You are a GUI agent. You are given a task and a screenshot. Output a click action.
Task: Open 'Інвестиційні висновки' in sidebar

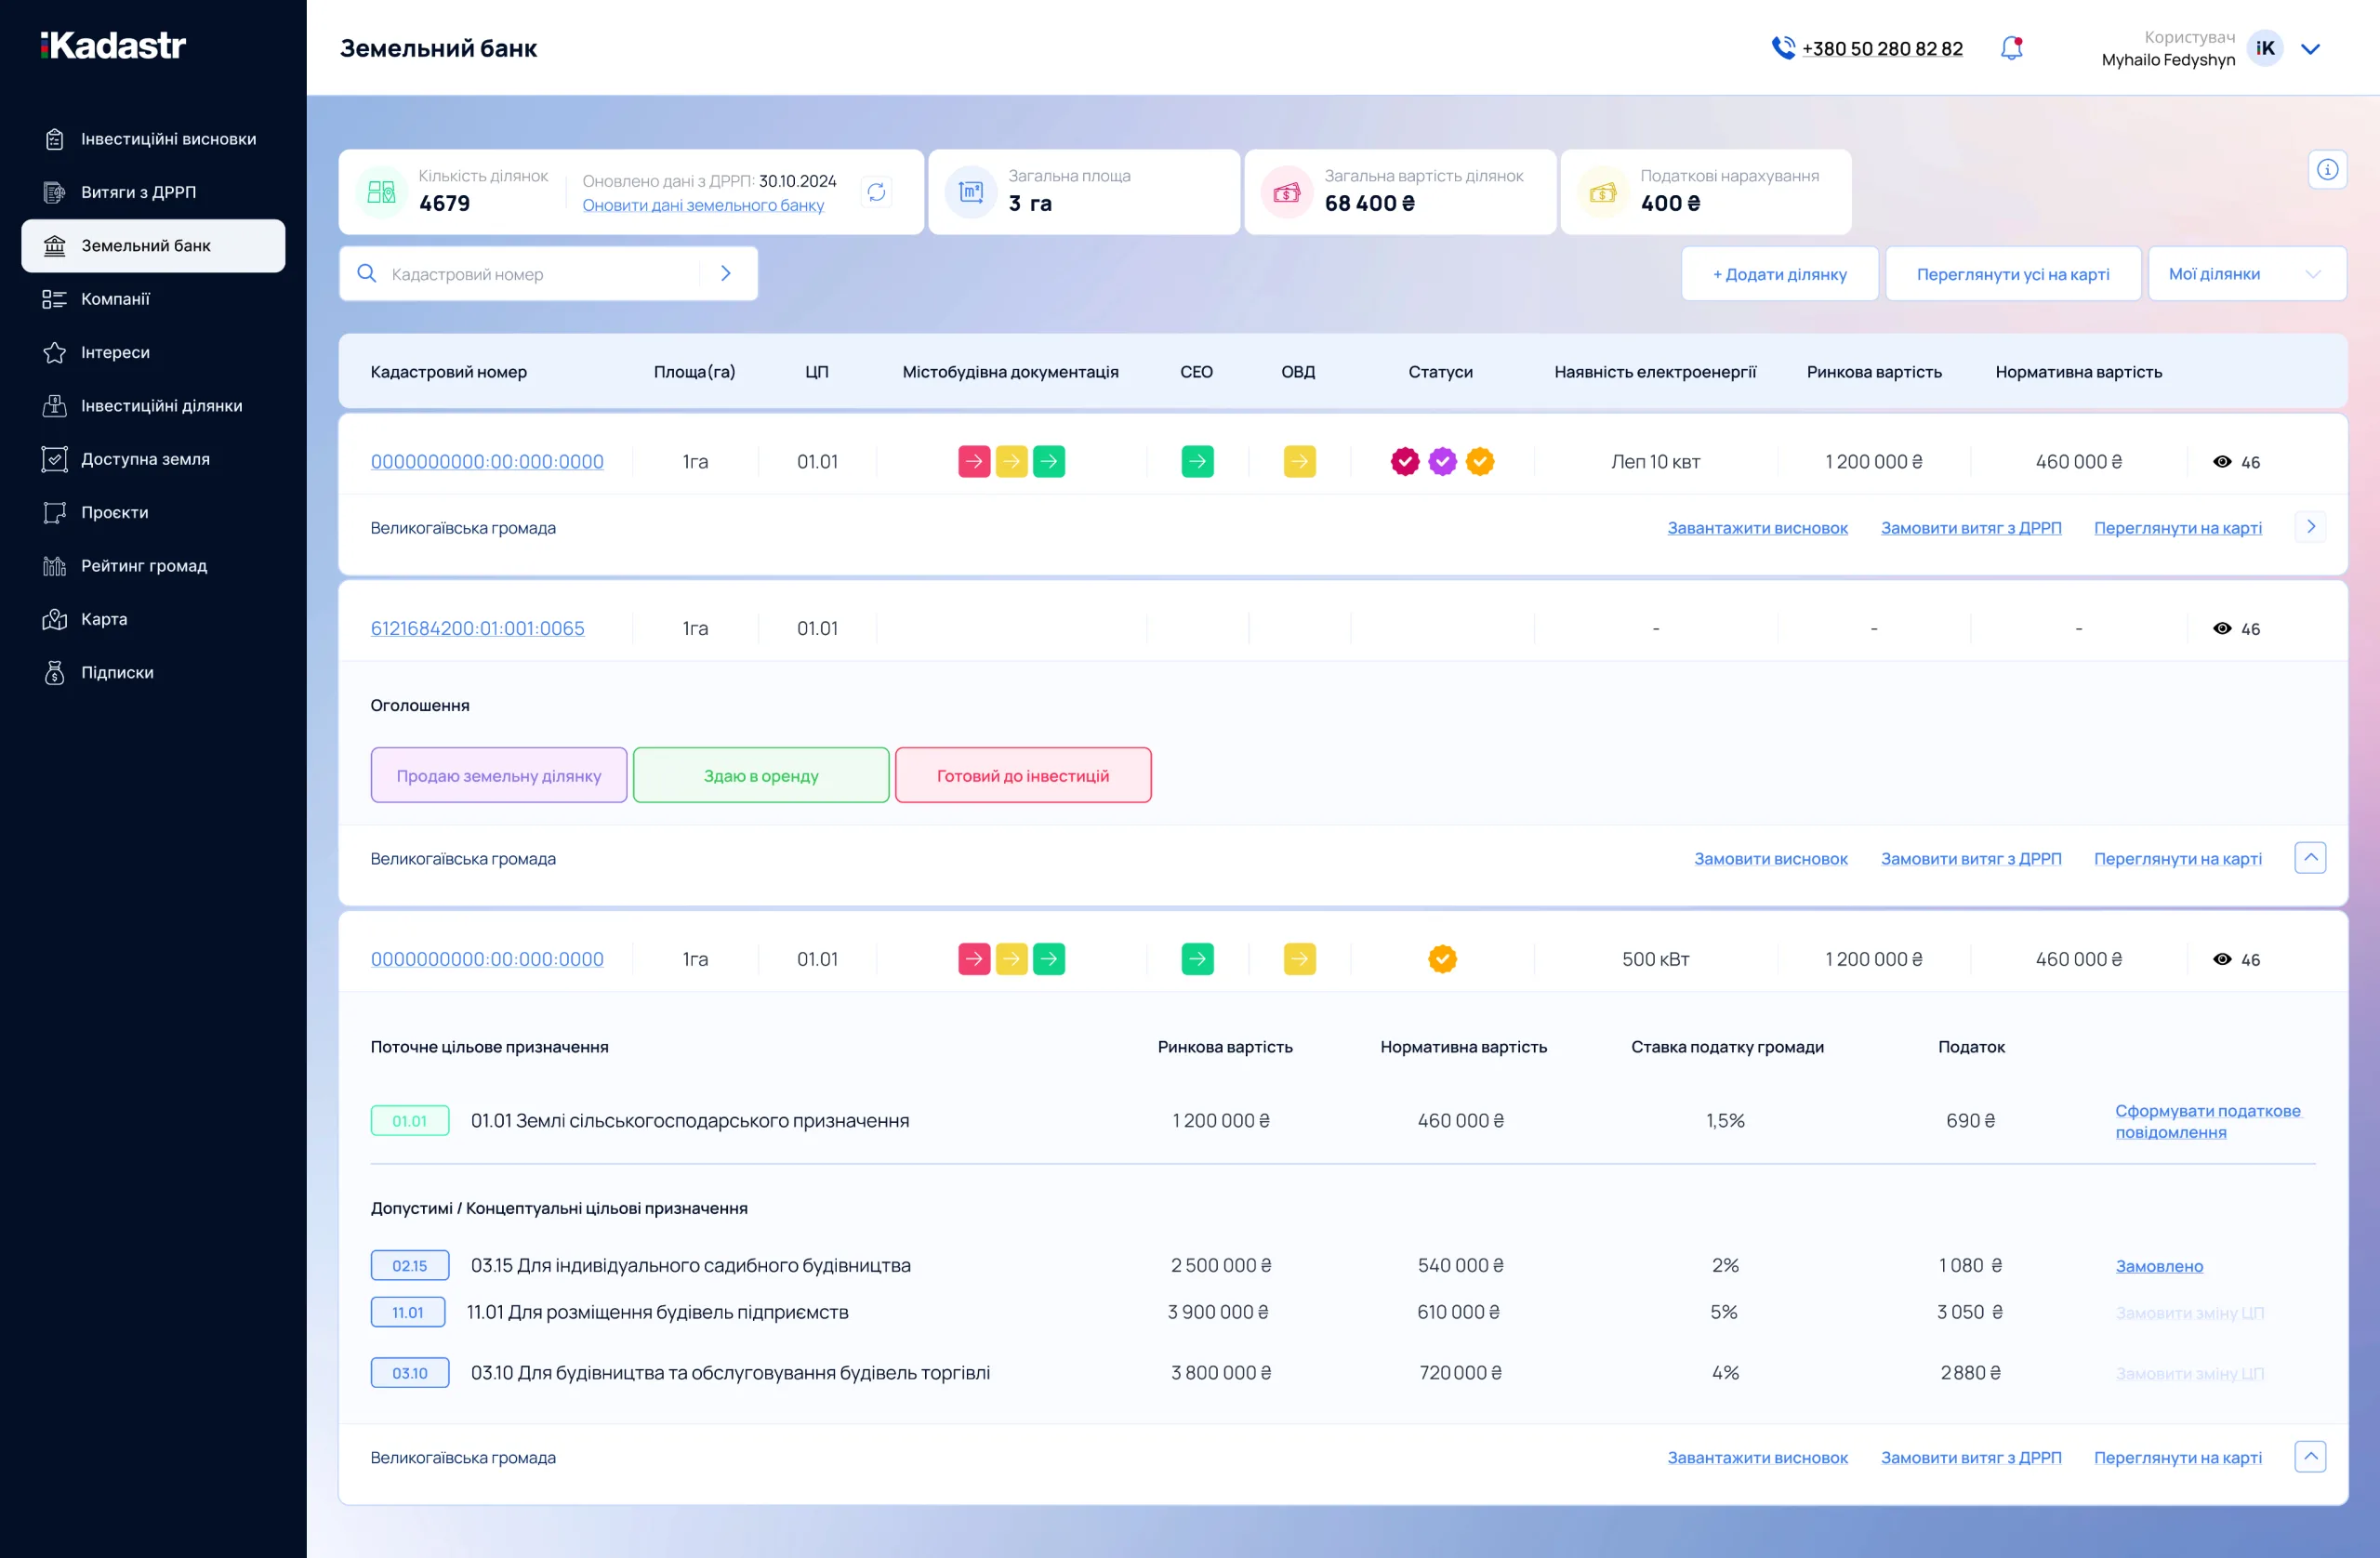pos(168,139)
